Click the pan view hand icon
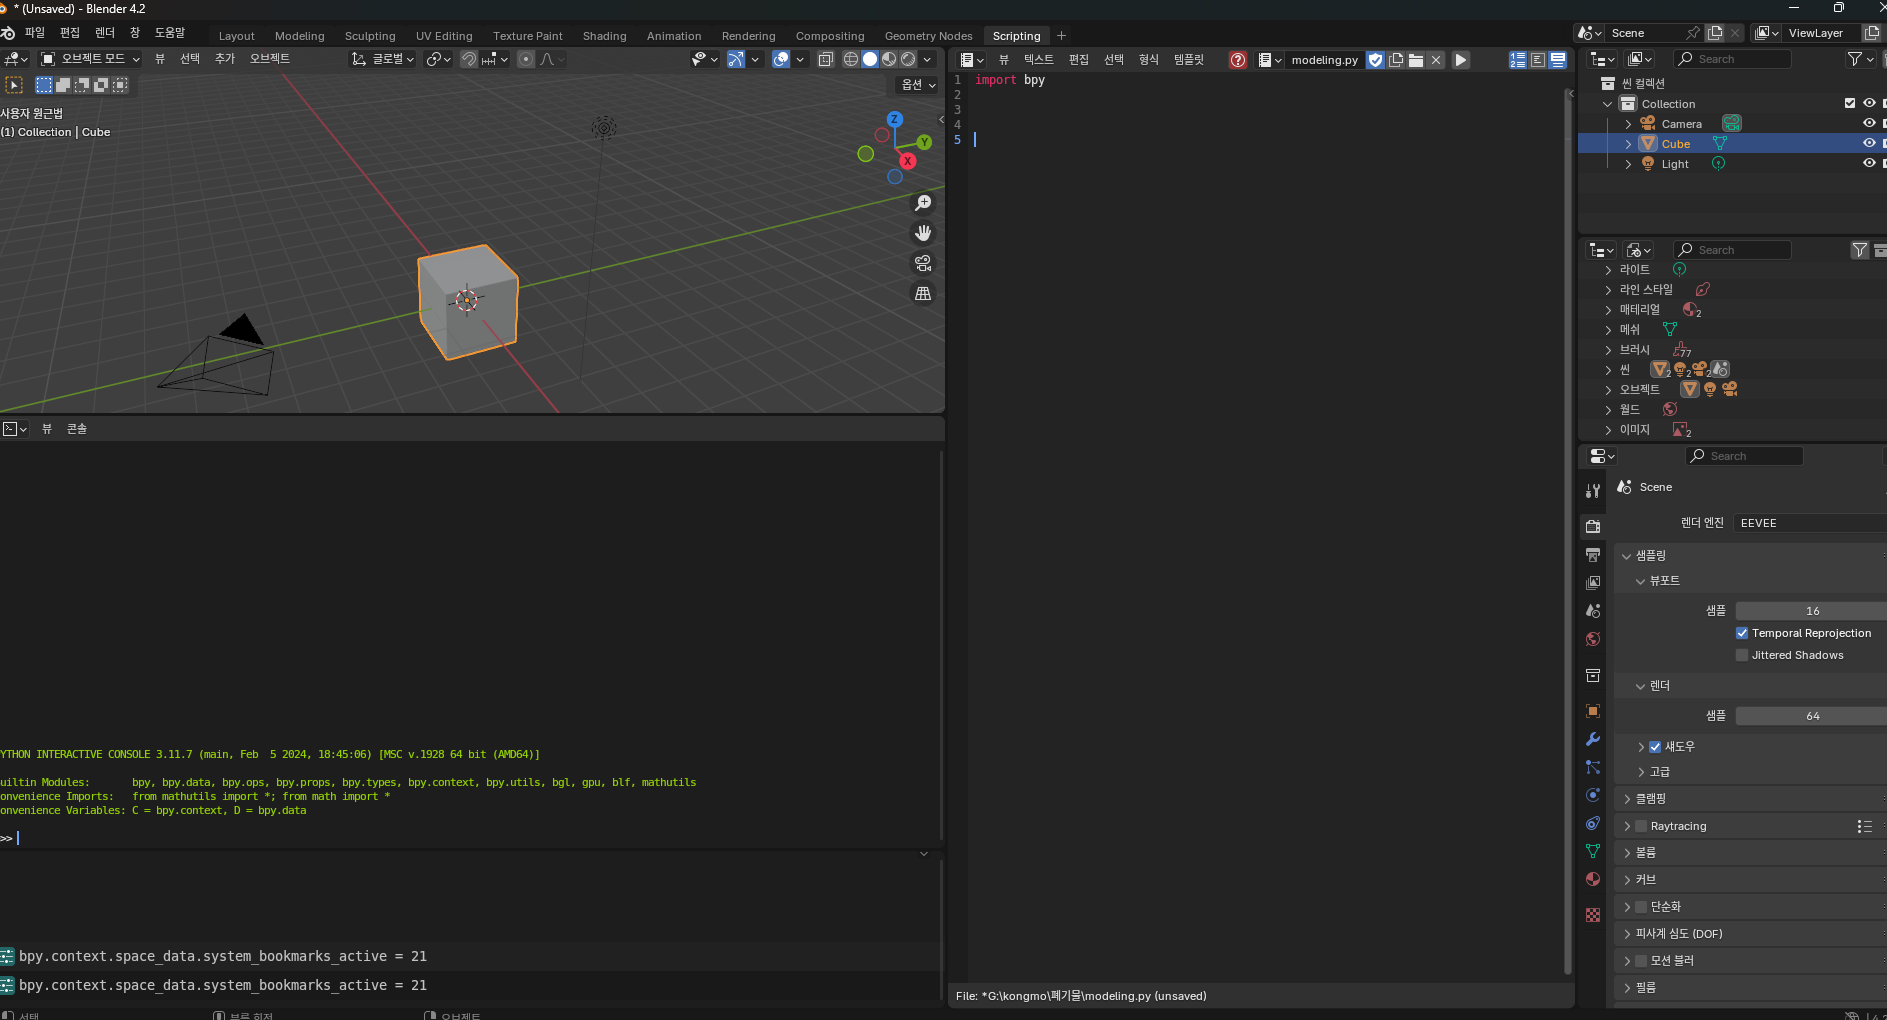1887x1020 pixels. tap(923, 233)
